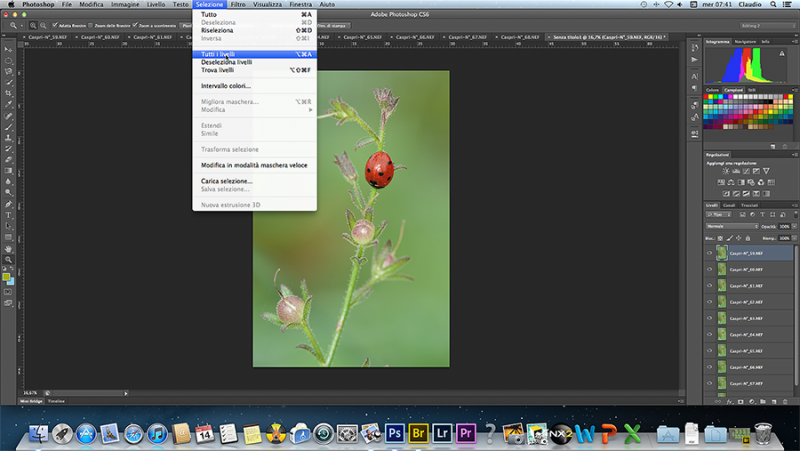This screenshot has width=800, height=451.
Task: Delete layer using the trash icon
Action: tap(785, 402)
